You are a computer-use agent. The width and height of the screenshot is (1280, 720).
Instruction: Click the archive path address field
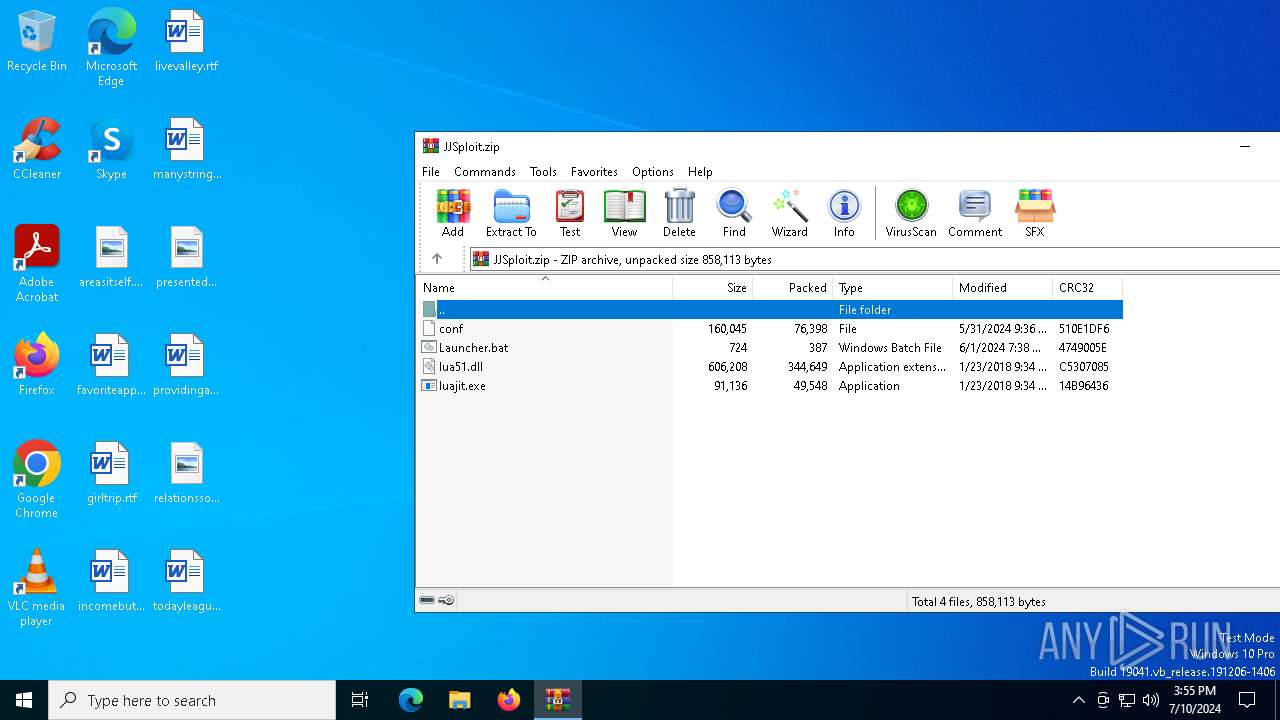click(x=875, y=259)
